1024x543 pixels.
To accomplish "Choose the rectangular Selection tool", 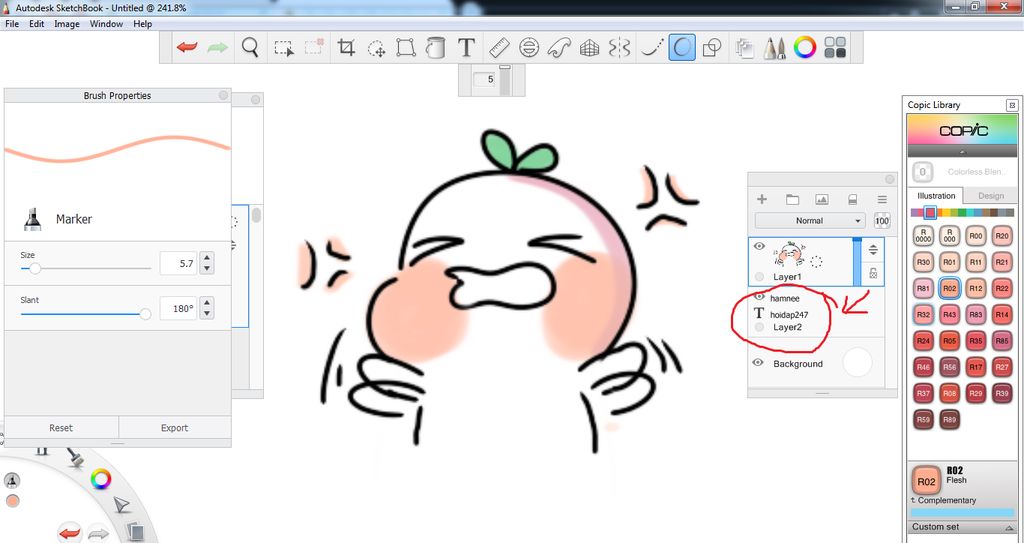I will [283, 48].
